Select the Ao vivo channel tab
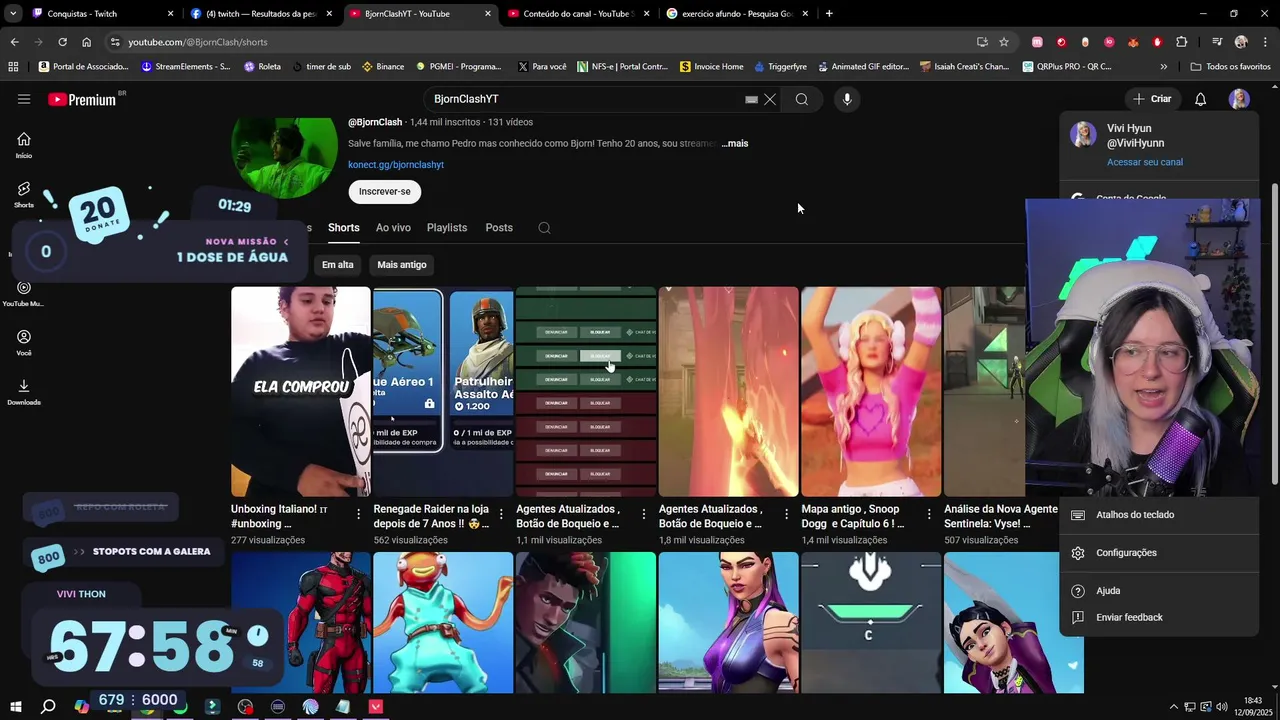This screenshot has height=720, width=1280. [x=393, y=228]
